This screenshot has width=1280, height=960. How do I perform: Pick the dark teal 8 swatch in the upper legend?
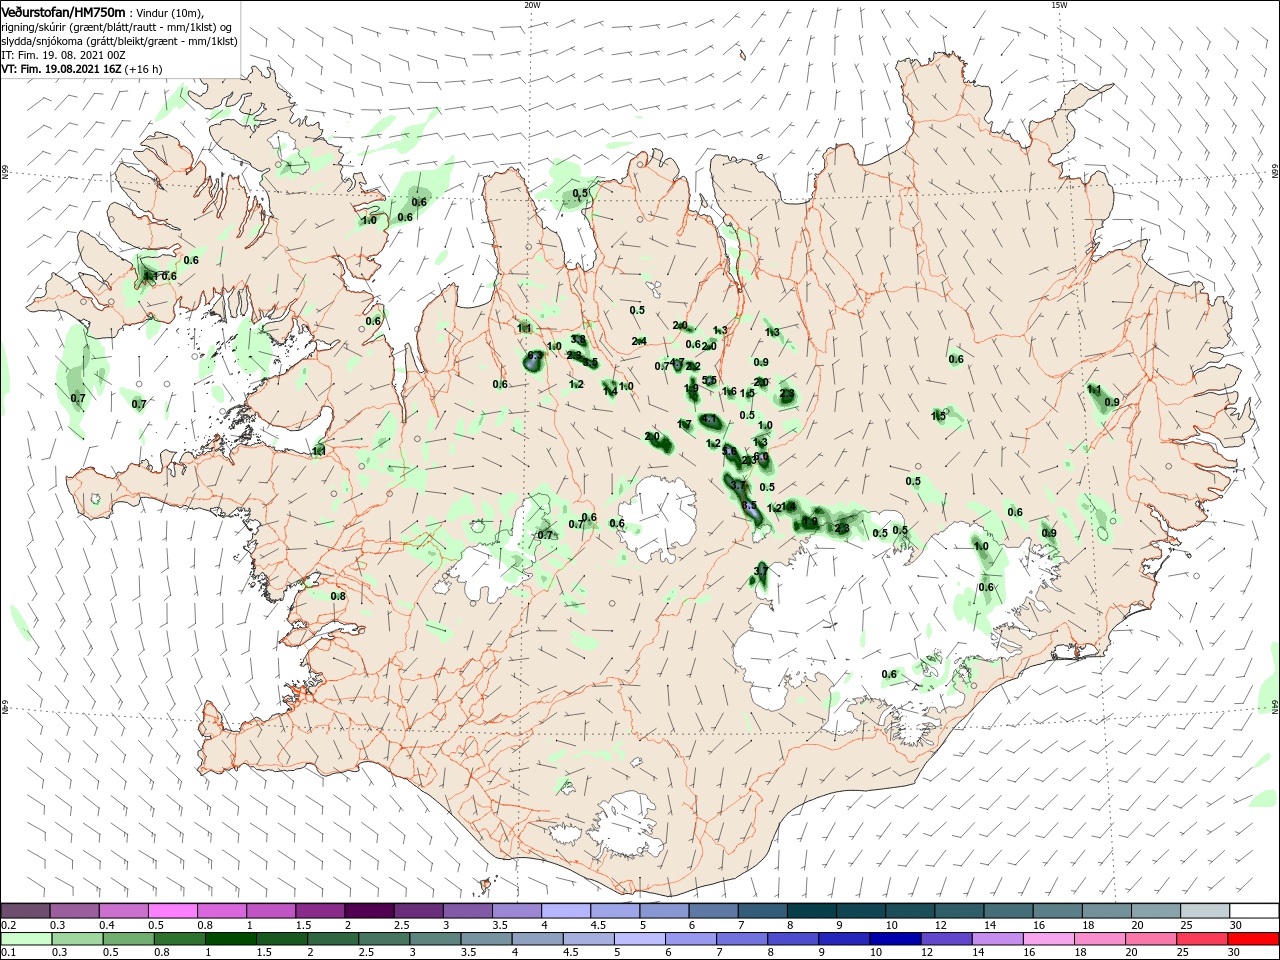tap(811, 911)
